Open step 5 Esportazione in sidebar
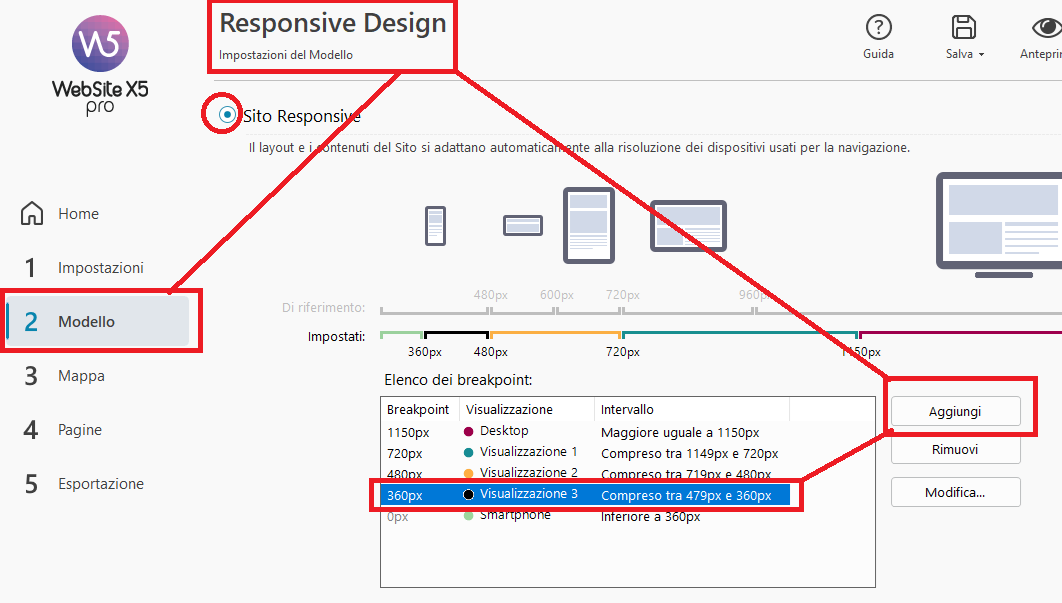 pos(100,484)
